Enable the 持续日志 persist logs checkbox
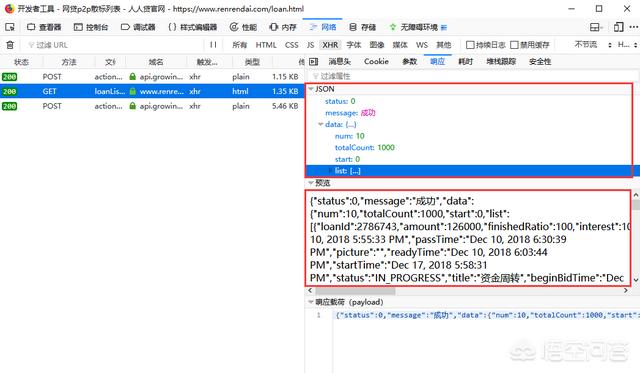640x373 pixels. pyautogui.click(x=470, y=45)
